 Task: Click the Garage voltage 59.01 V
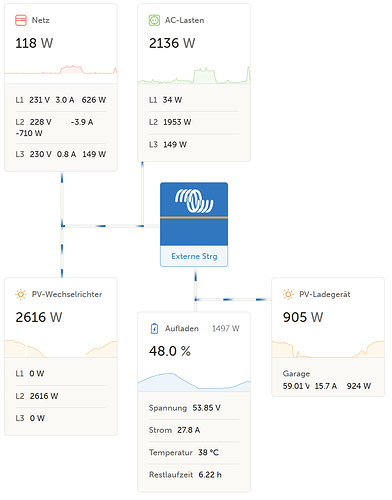tap(296, 386)
